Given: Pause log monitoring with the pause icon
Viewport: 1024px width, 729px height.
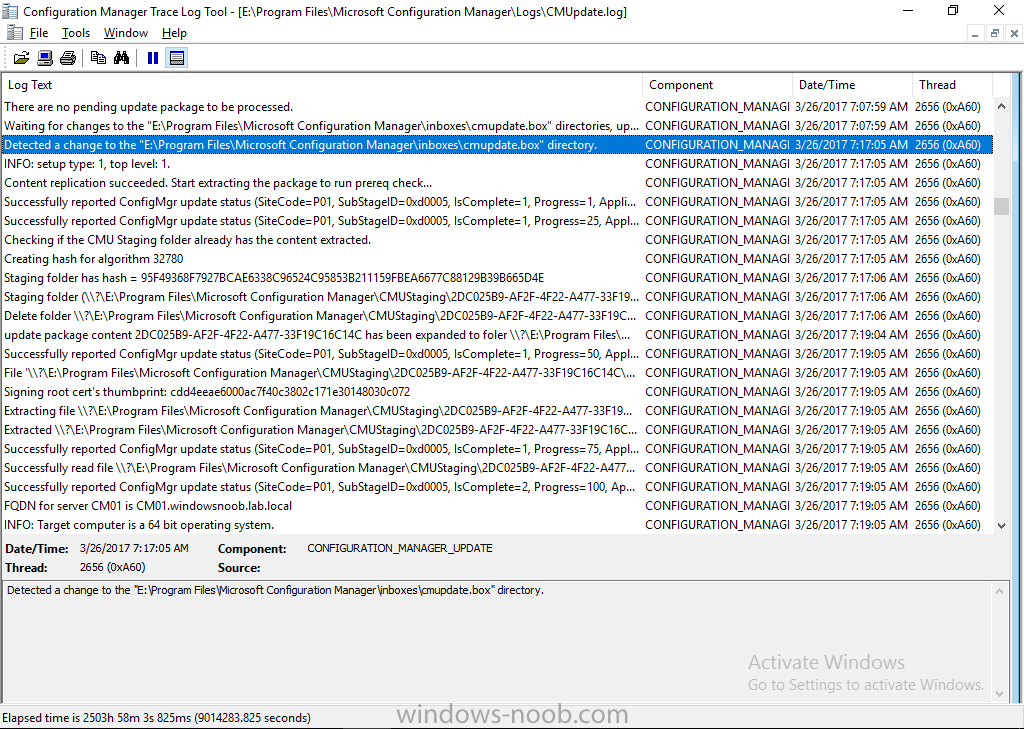Looking at the screenshot, I should [x=153, y=58].
